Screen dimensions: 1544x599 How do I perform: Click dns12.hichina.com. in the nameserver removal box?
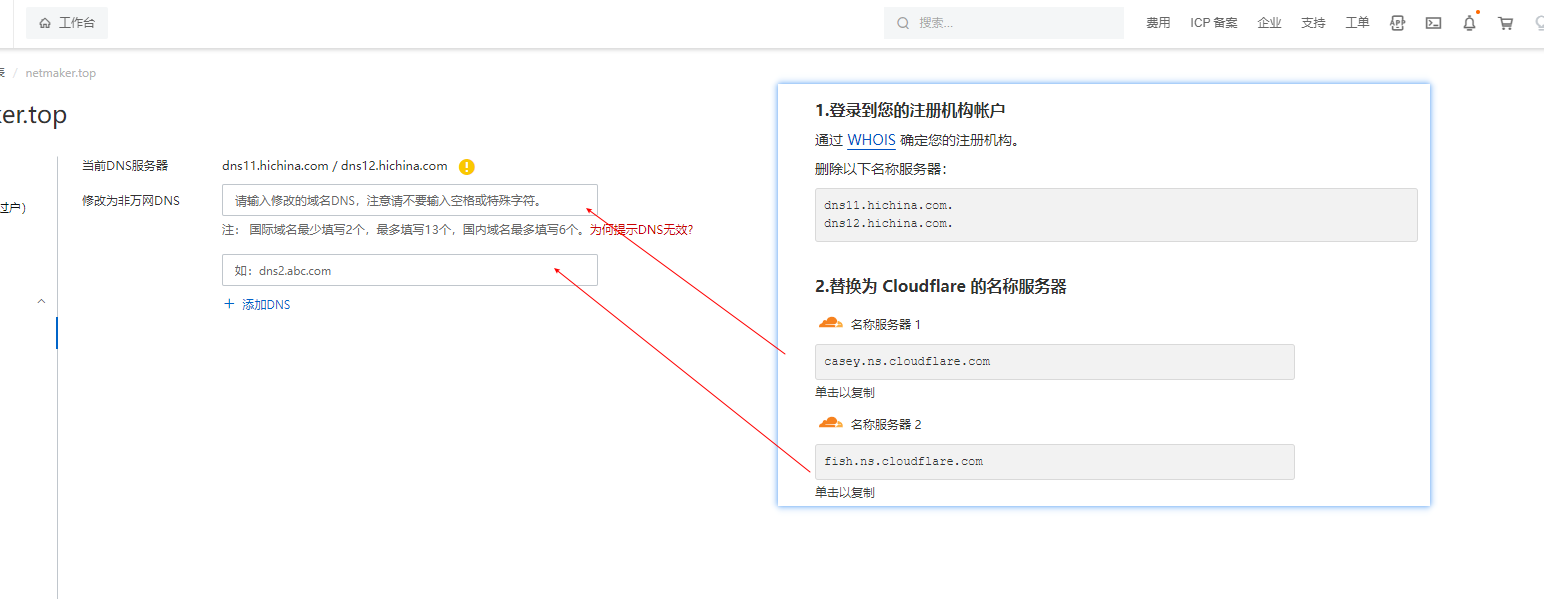(x=888, y=223)
